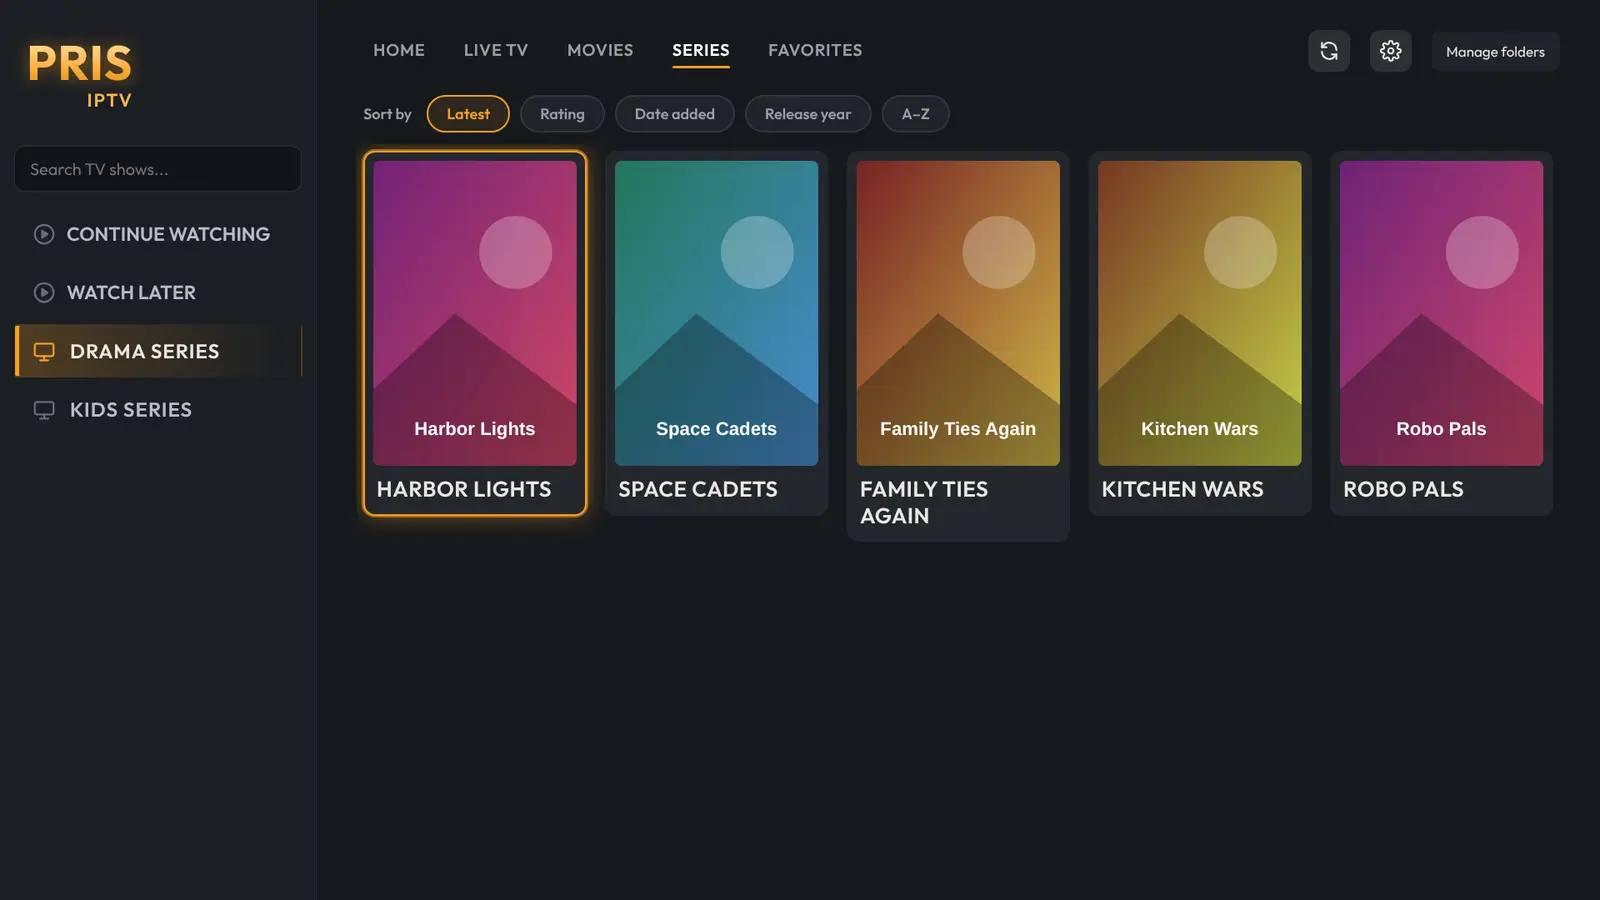Viewport: 1600px width, 900px height.
Task: Click the Watch Later play icon
Action: click(x=44, y=293)
